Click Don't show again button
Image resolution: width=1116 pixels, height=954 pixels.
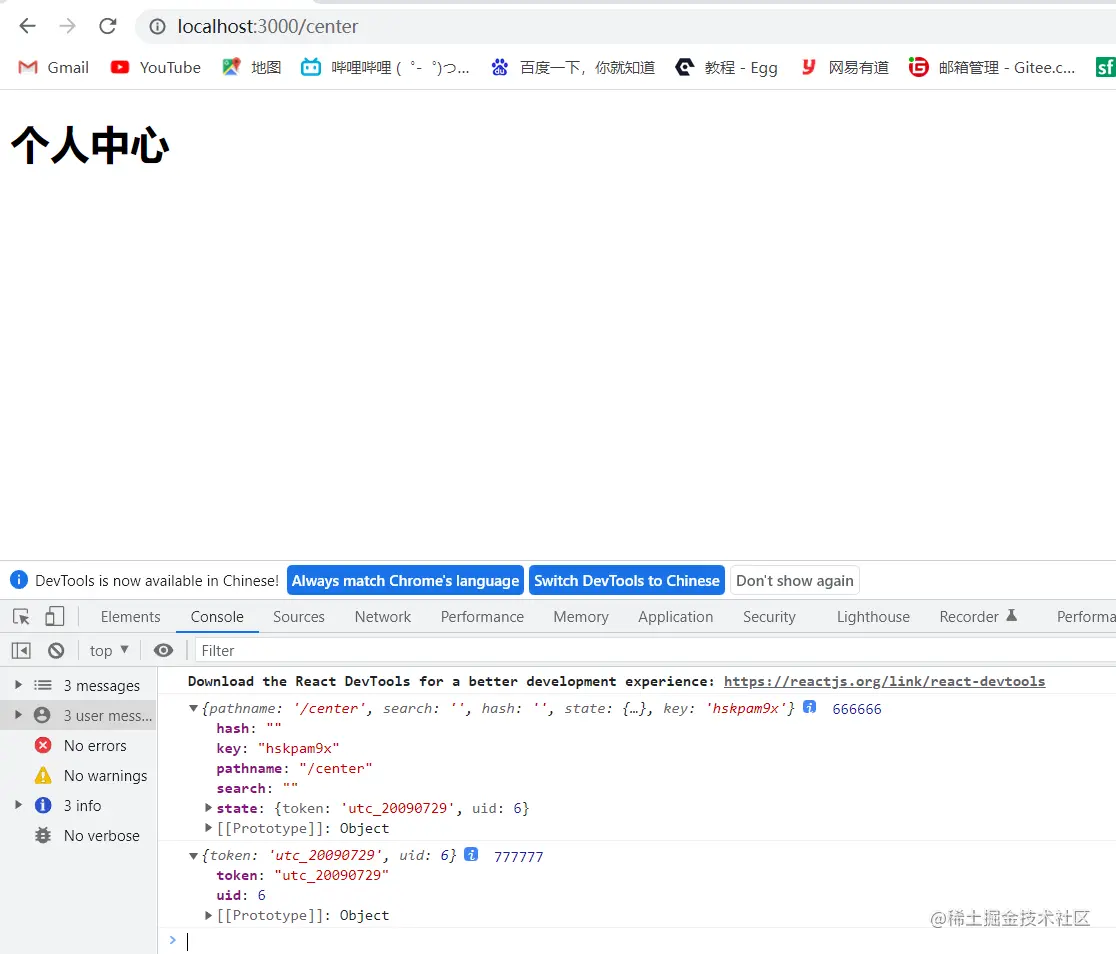click(794, 581)
